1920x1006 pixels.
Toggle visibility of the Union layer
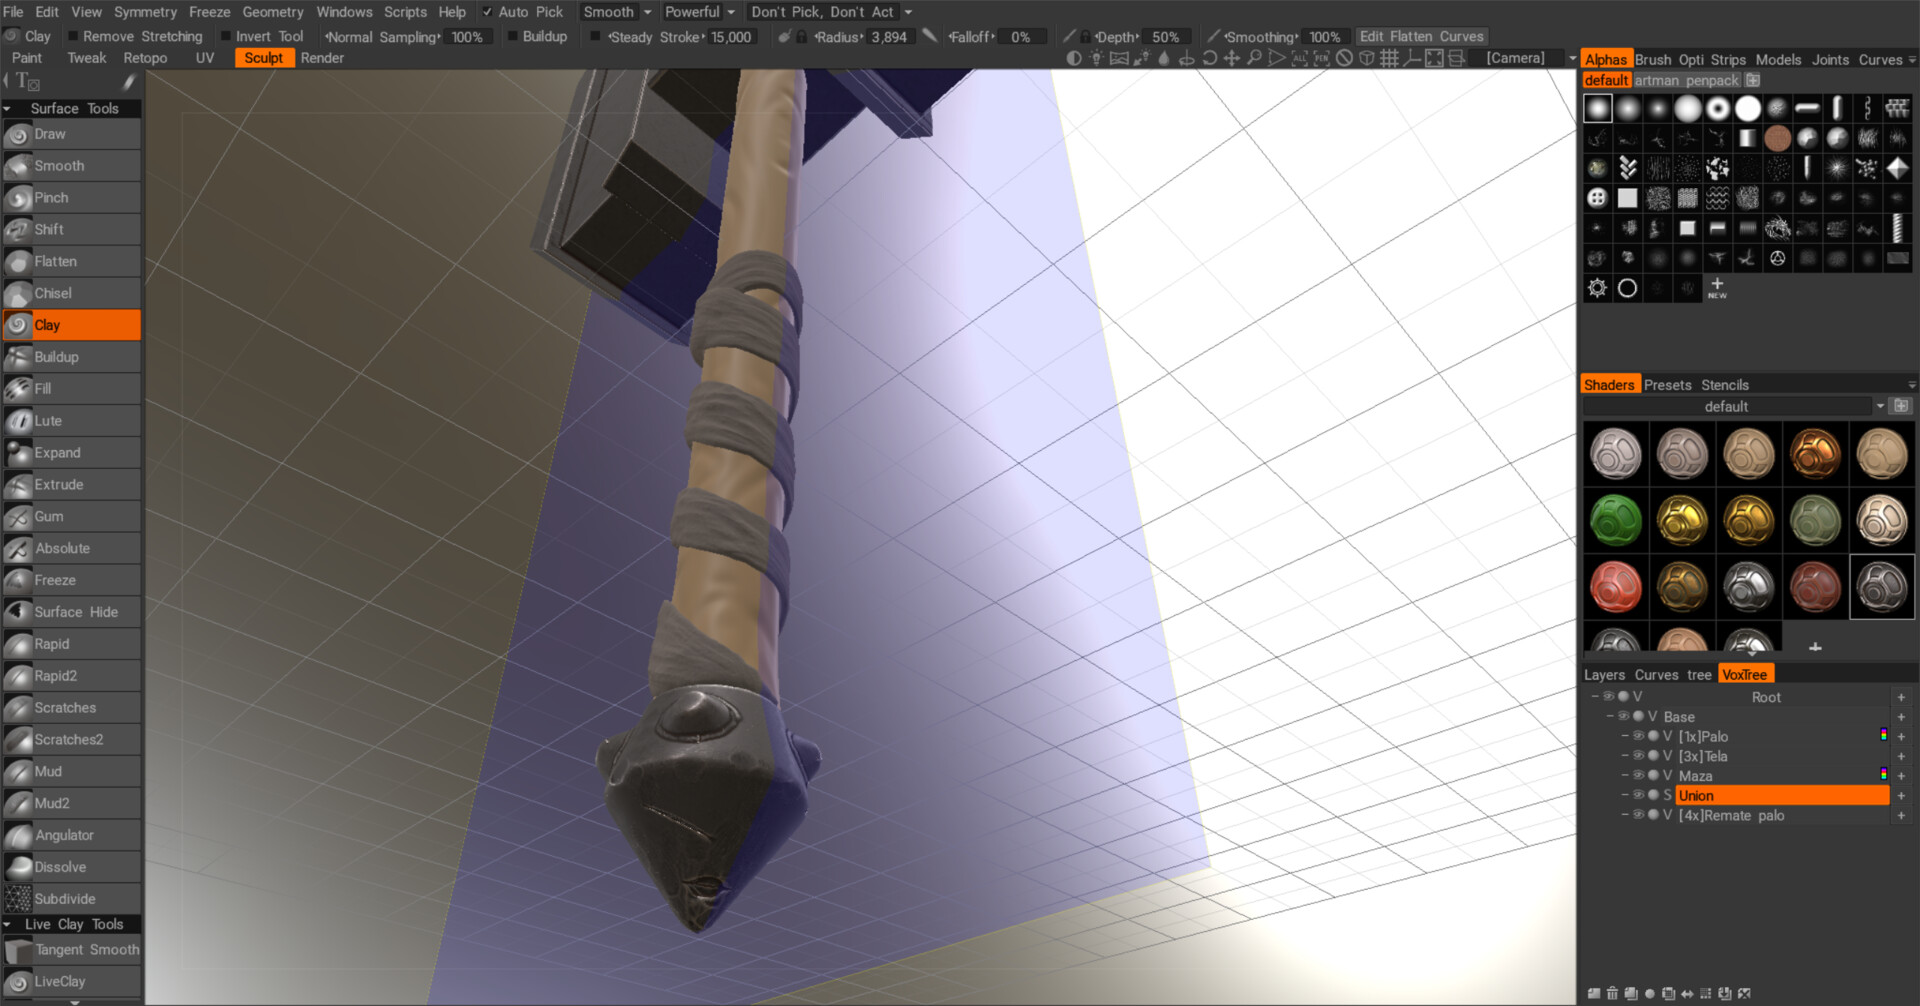point(1638,795)
